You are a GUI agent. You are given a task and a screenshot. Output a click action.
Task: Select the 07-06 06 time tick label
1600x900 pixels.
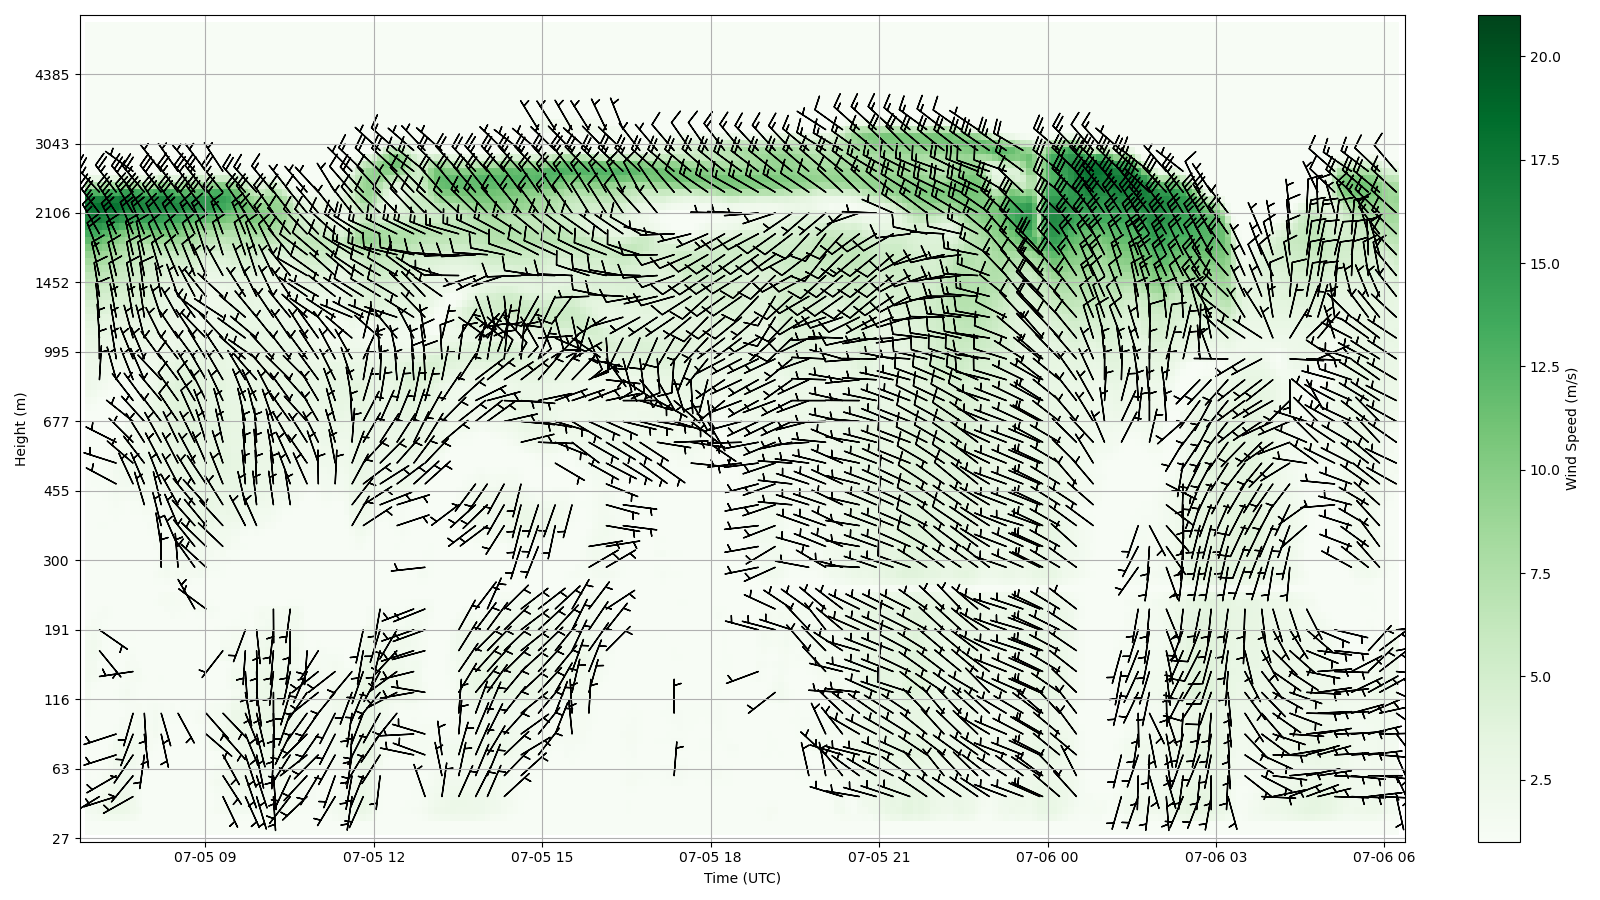tap(1384, 857)
